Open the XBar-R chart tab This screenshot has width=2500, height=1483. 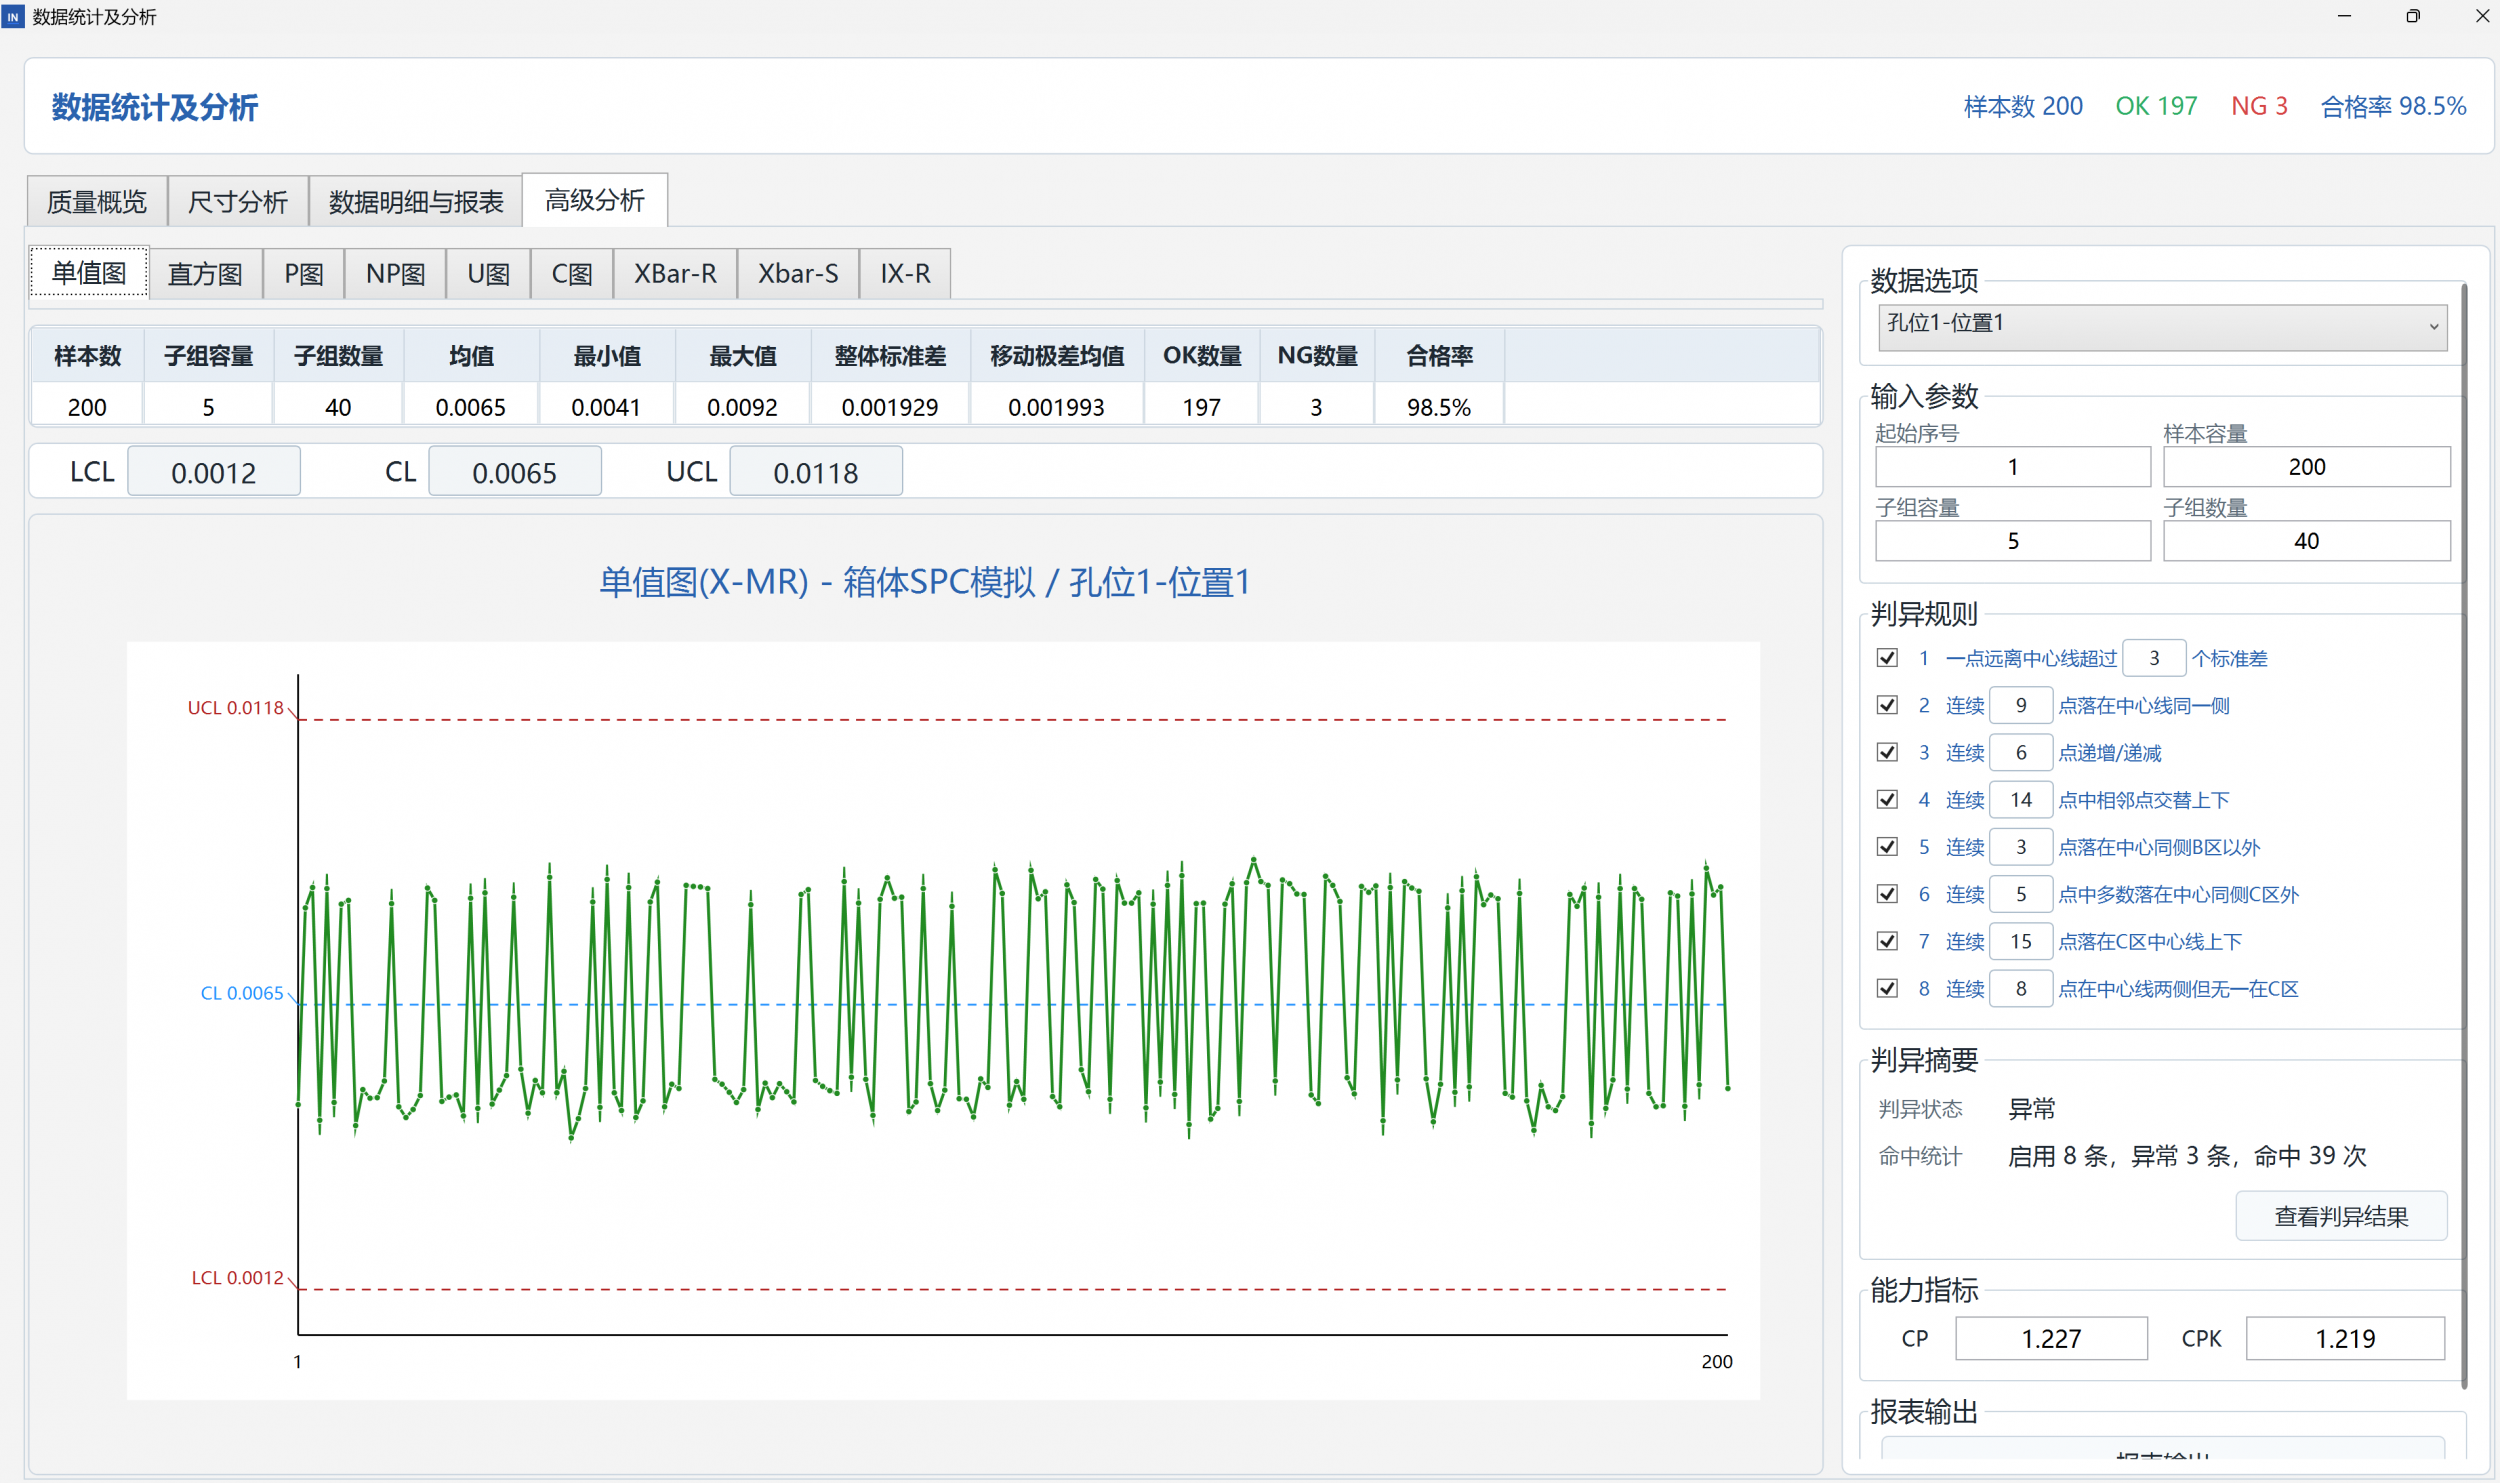pyautogui.click(x=675, y=273)
